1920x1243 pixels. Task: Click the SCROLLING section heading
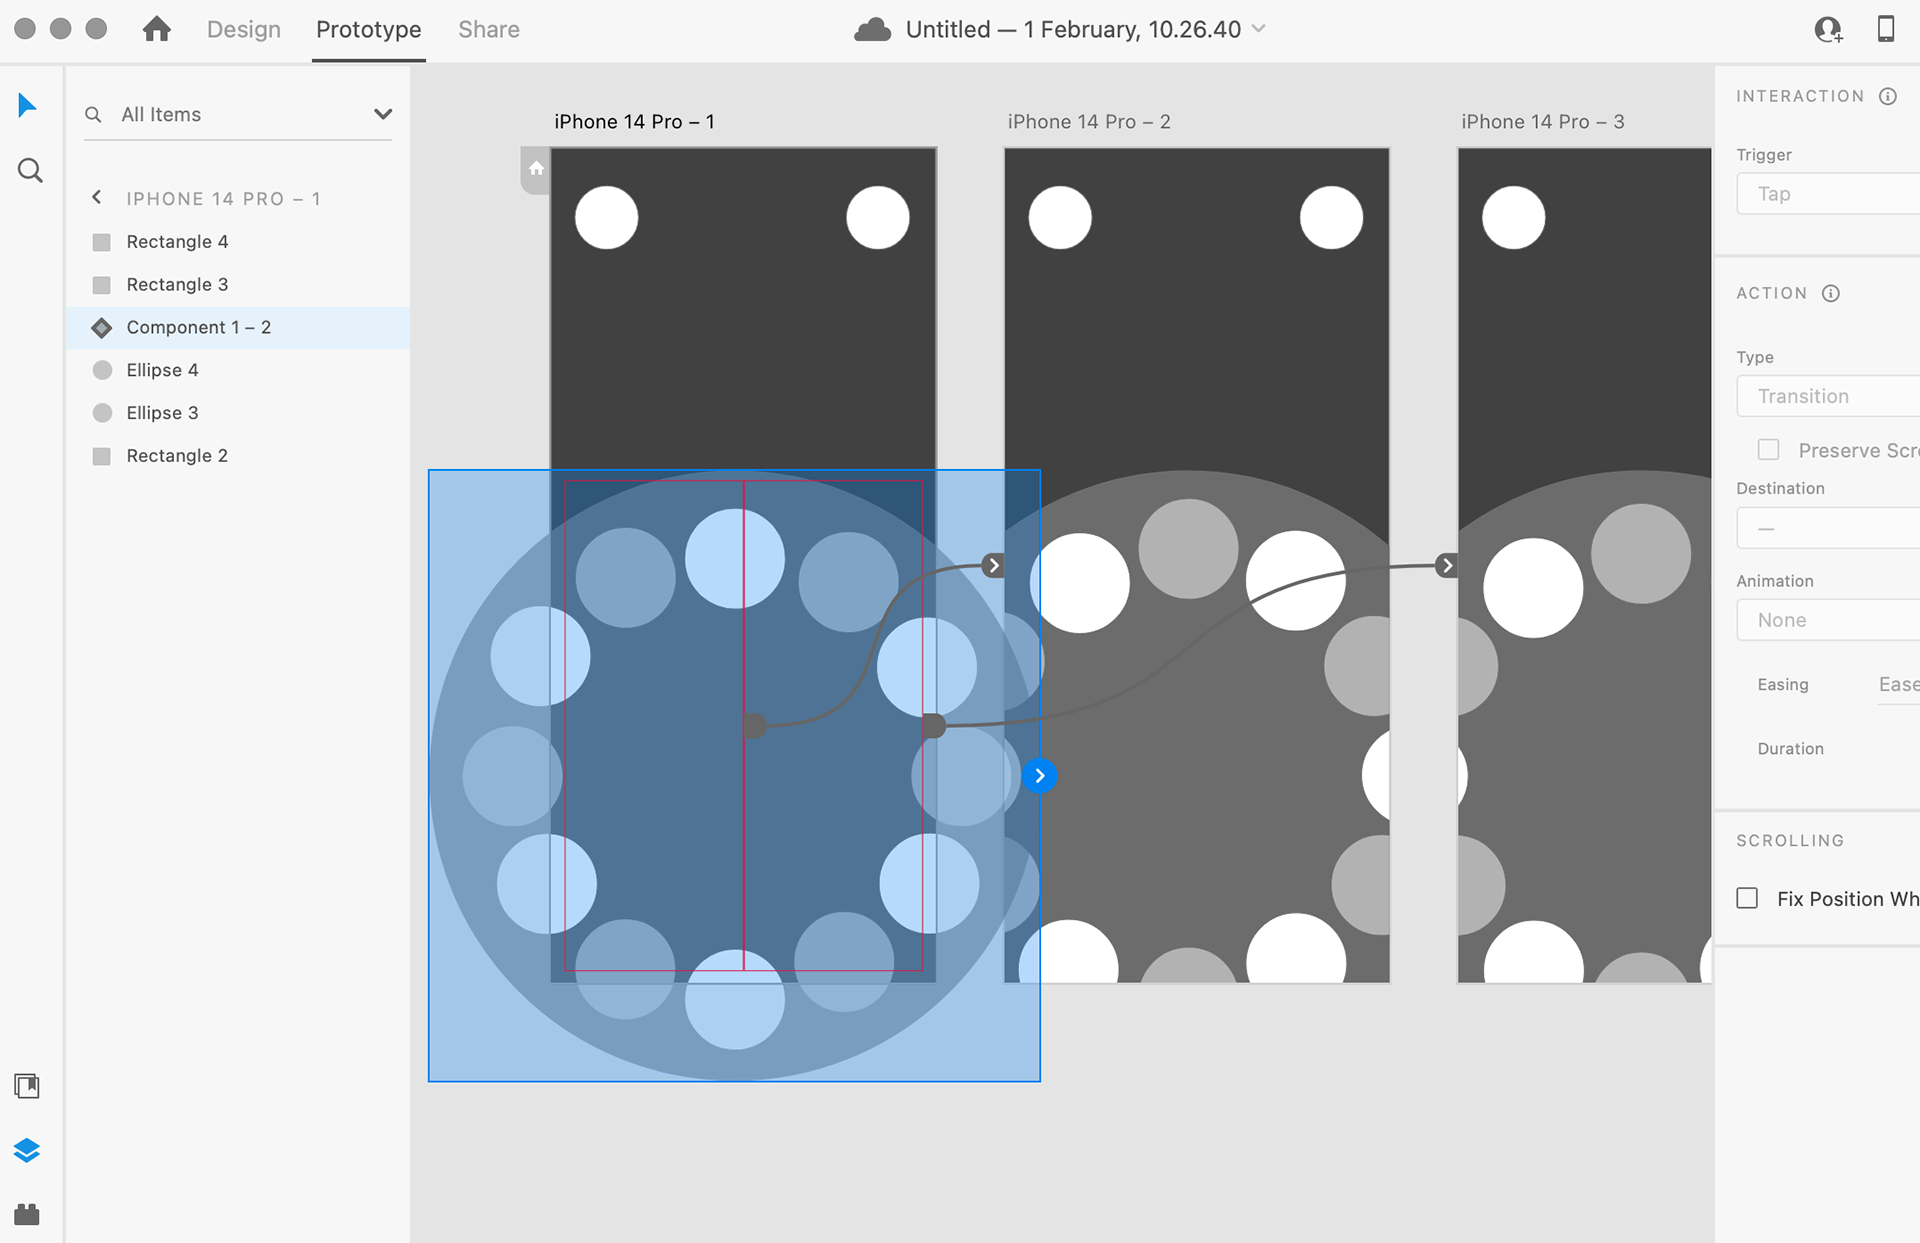1790,841
